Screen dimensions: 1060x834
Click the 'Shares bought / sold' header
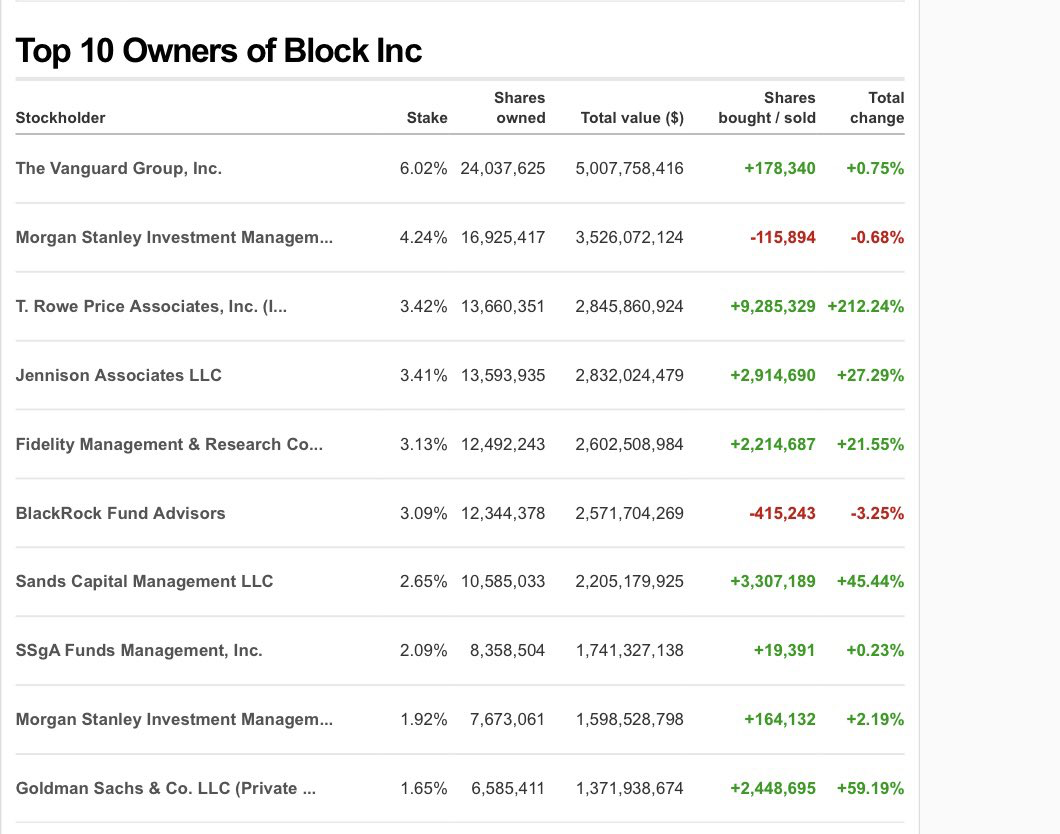coord(767,107)
